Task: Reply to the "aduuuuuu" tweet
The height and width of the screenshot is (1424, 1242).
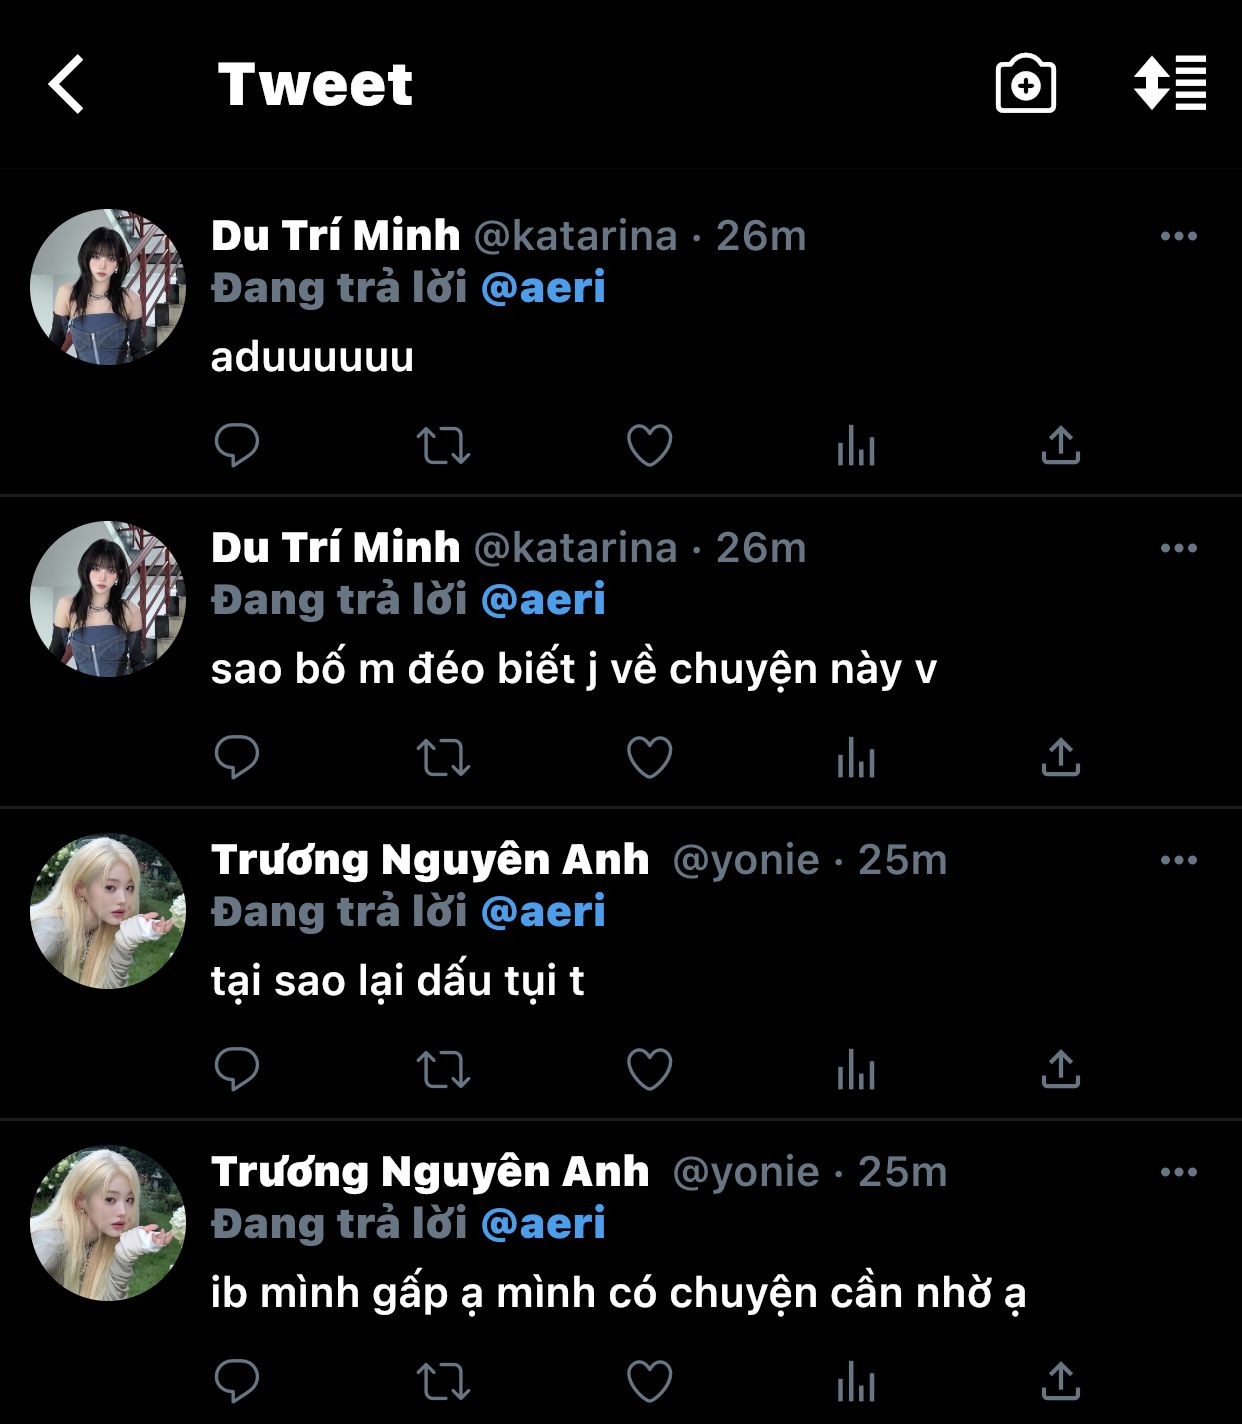Action: pos(237,445)
